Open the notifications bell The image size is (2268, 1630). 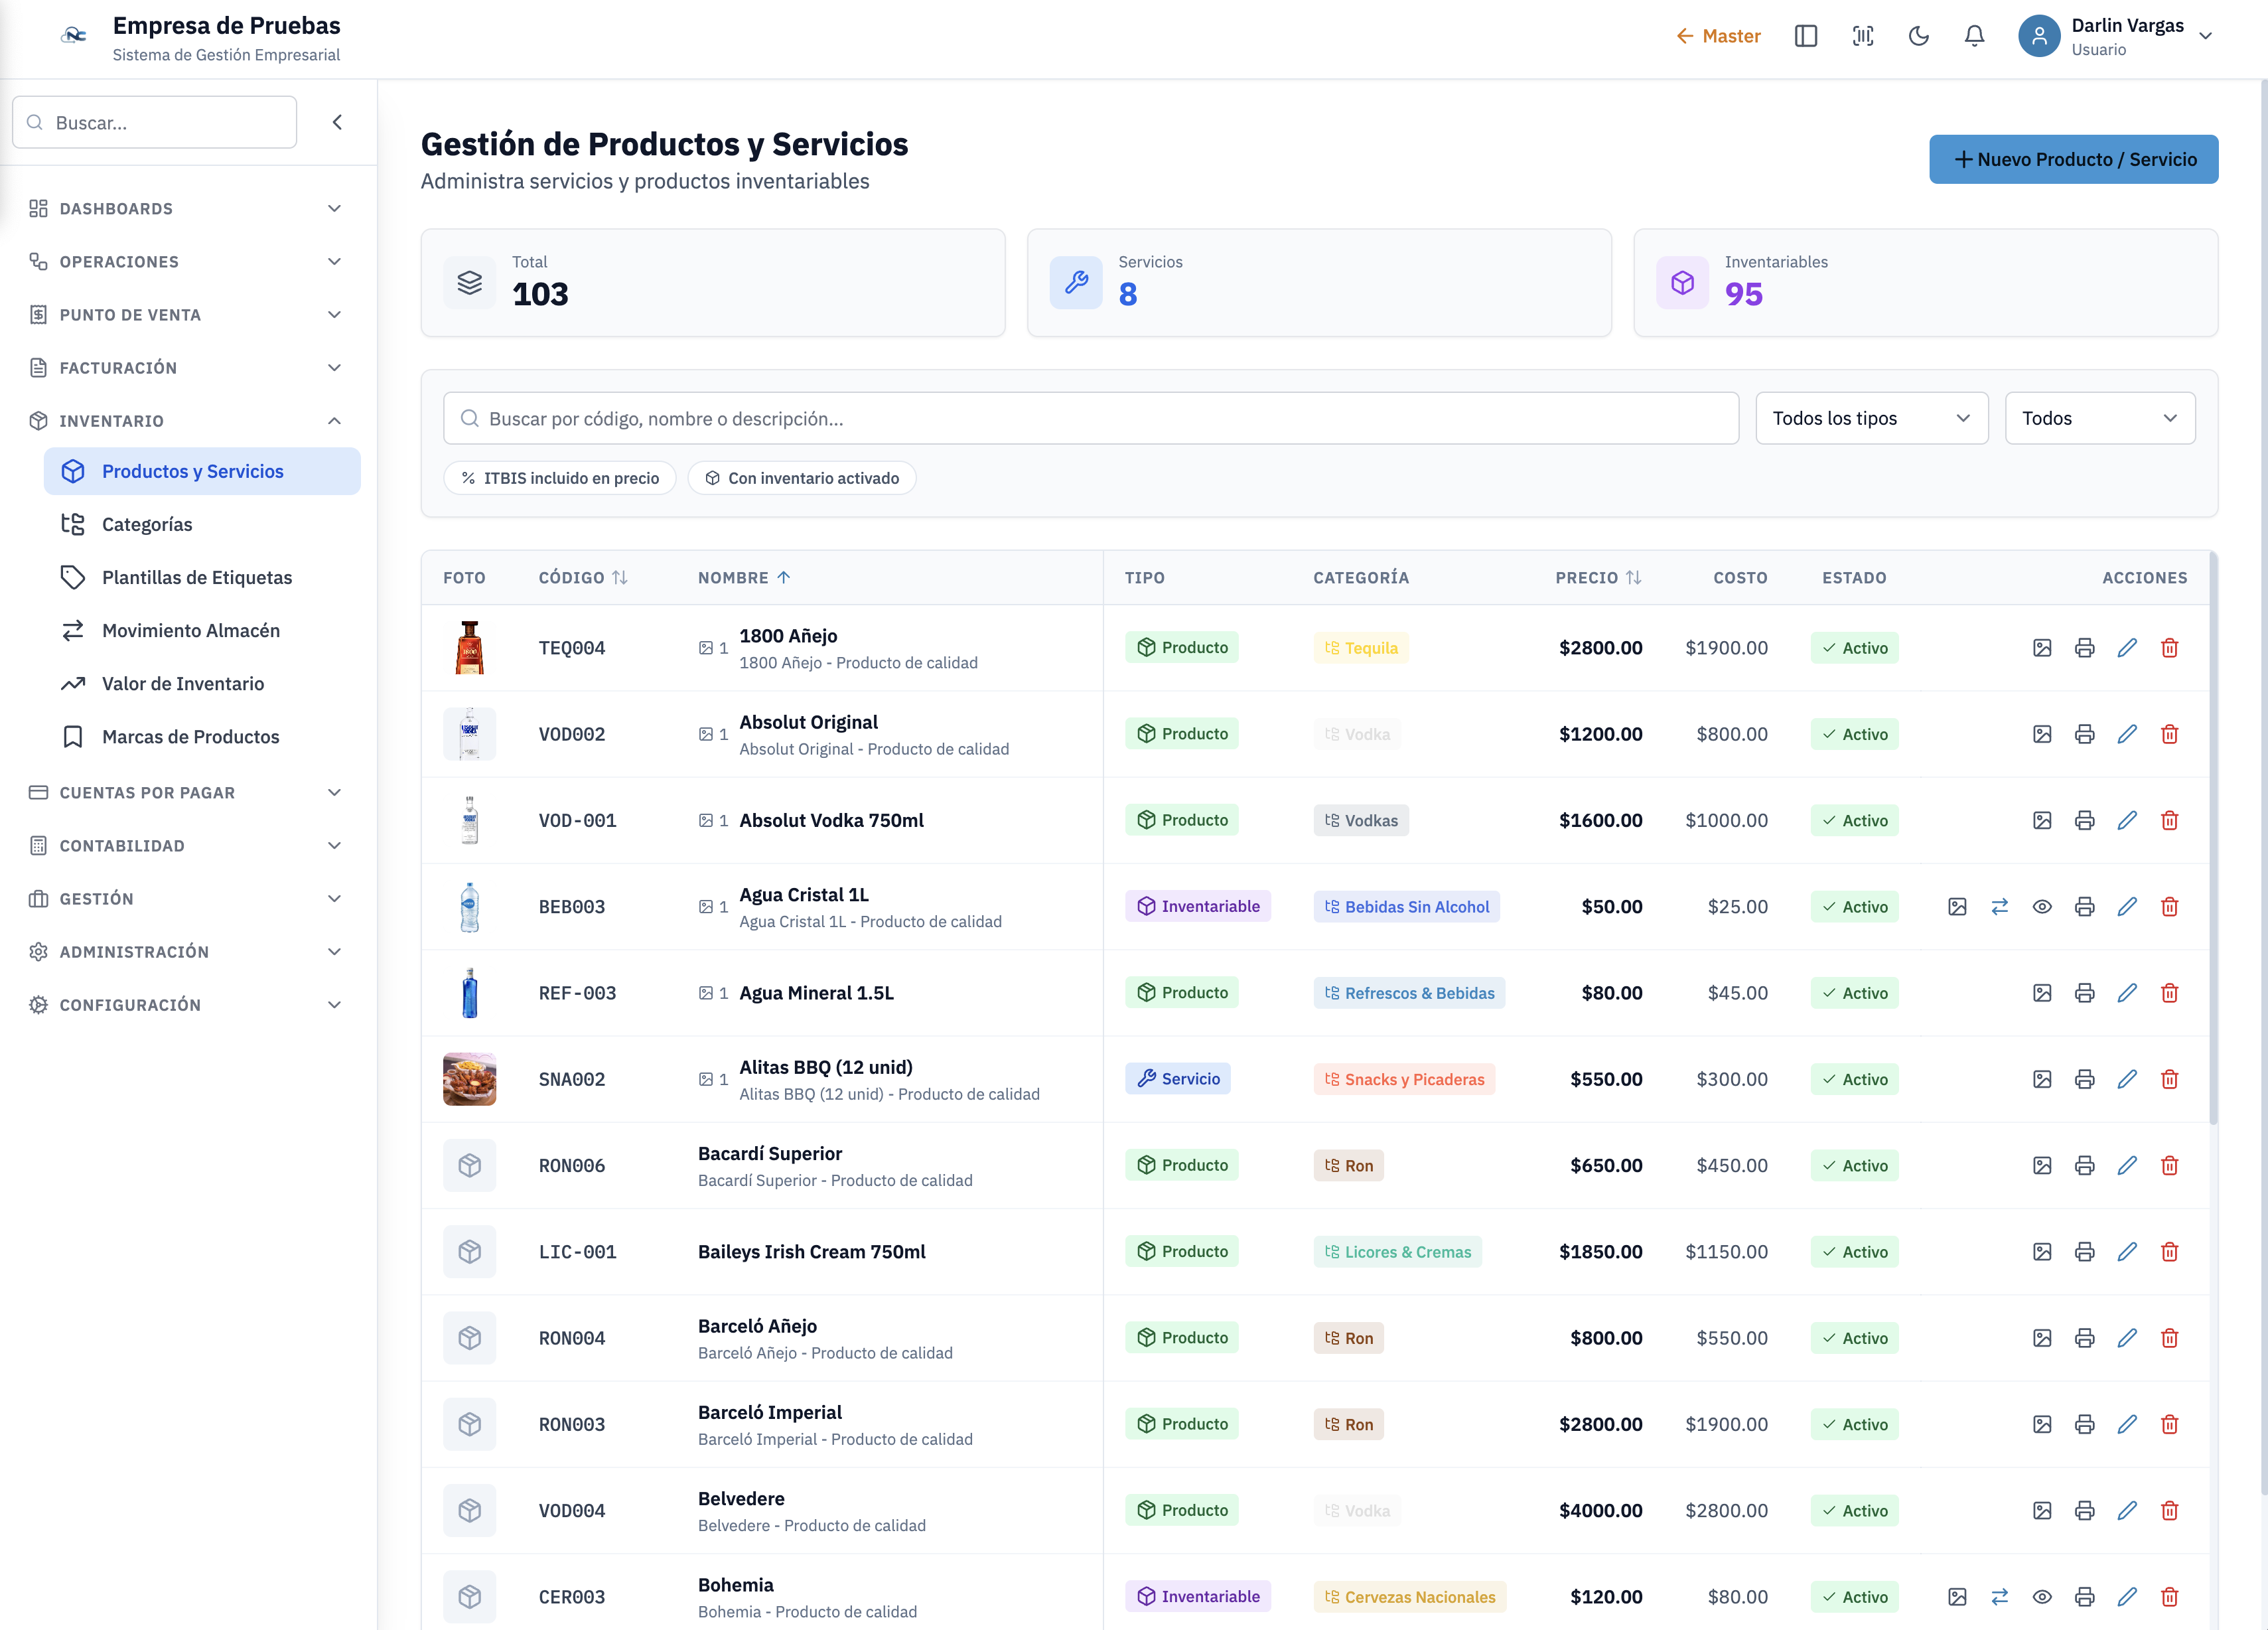(x=1974, y=36)
